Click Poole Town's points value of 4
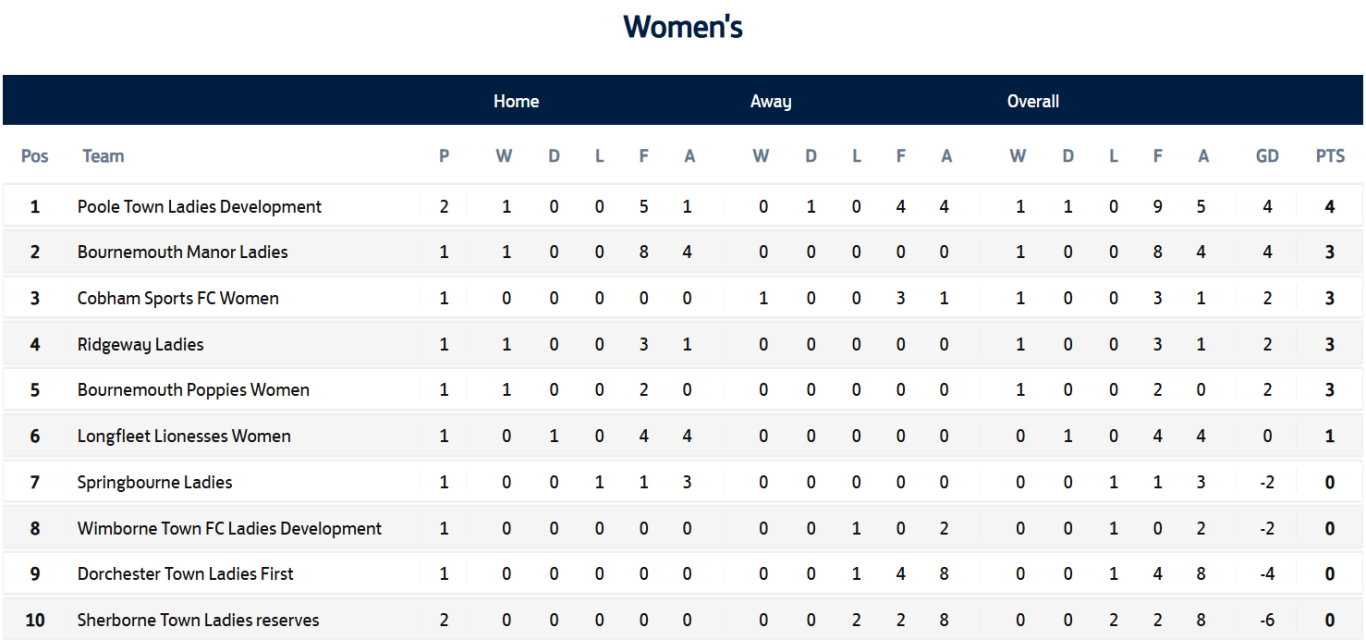 pyautogui.click(x=1330, y=207)
